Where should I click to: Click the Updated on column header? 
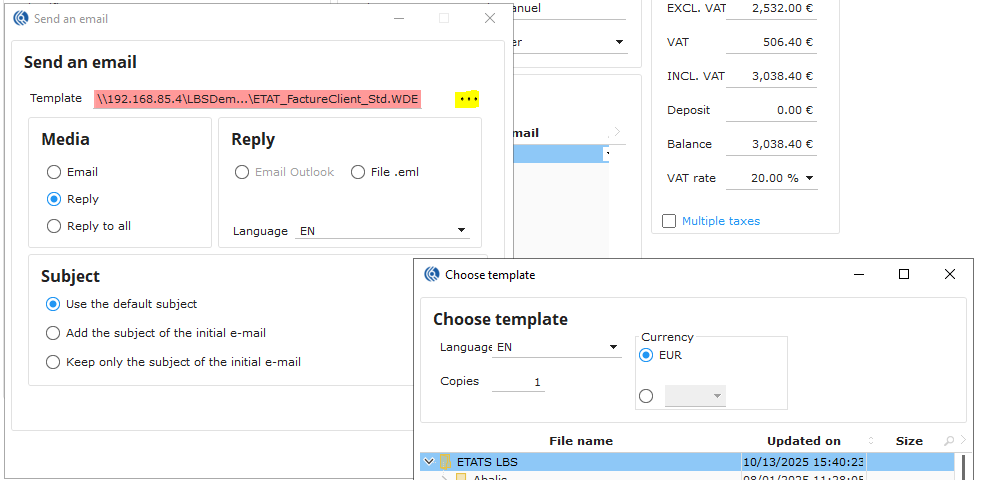pyautogui.click(x=803, y=441)
